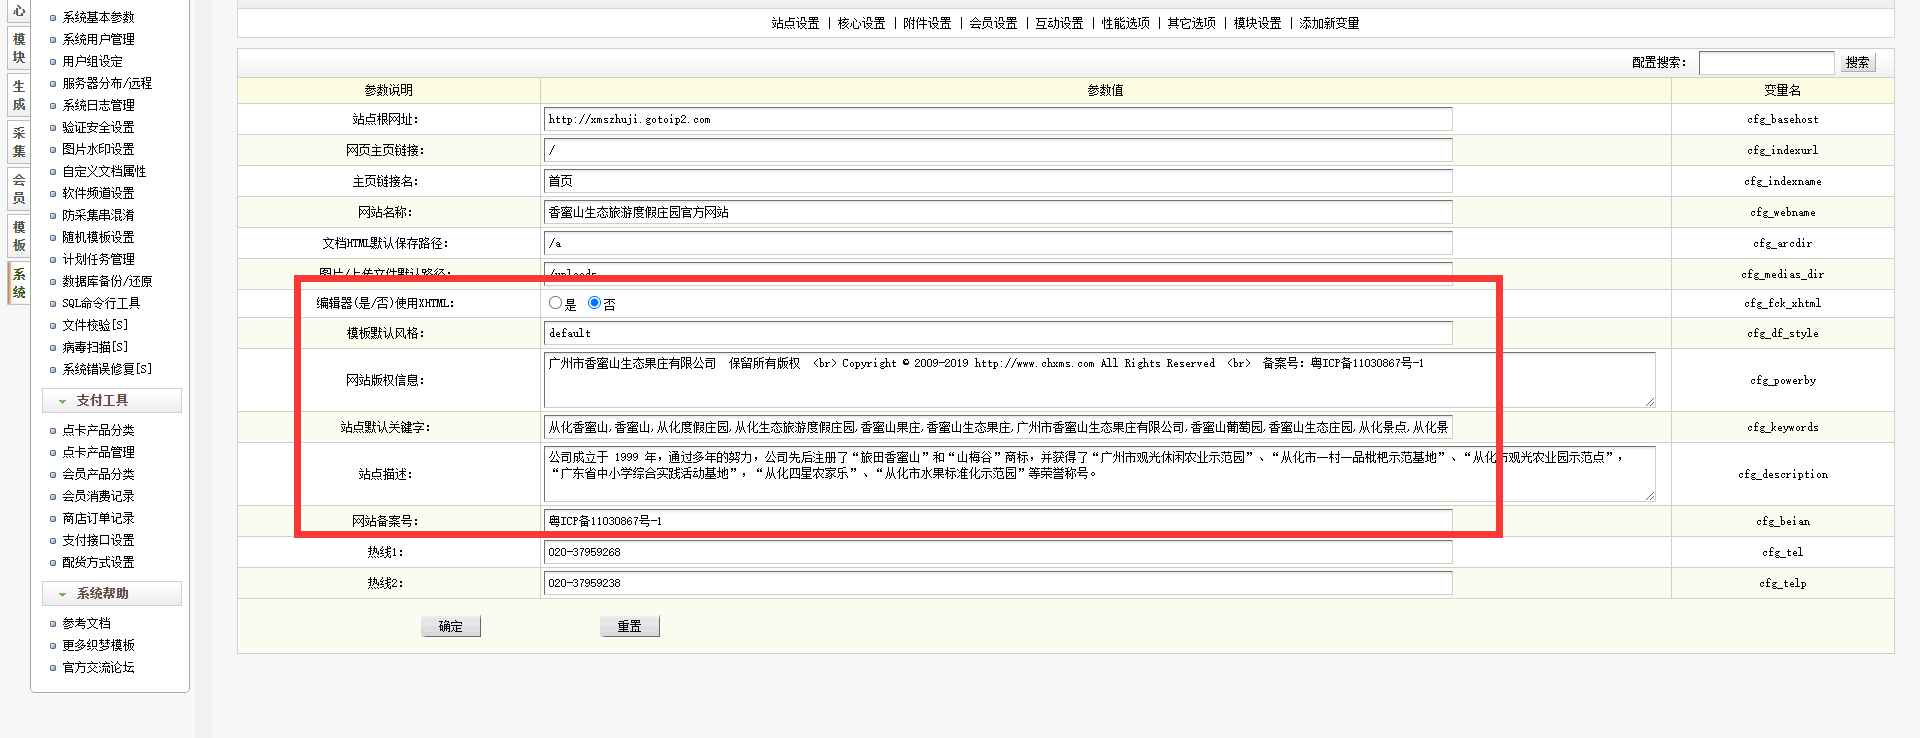This screenshot has width=1920, height=738.
Task: Collapse the 支付工具 sidebar section
Action: [x=112, y=400]
